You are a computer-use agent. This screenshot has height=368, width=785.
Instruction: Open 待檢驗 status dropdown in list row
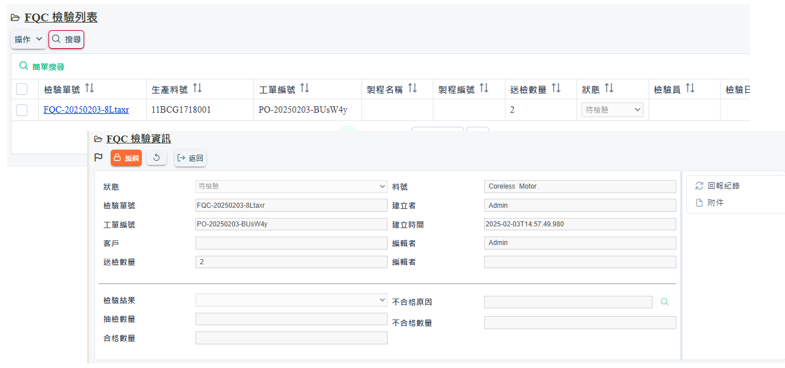pos(612,110)
